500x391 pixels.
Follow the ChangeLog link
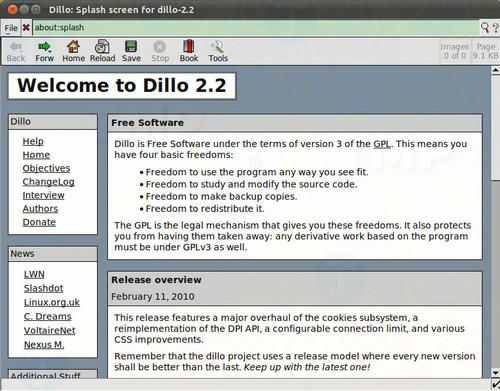pyautogui.click(x=48, y=182)
